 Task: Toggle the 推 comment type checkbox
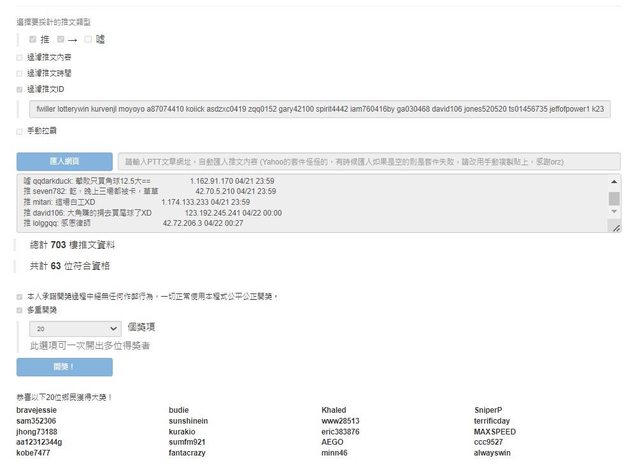pyautogui.click(x=33, y=39)
